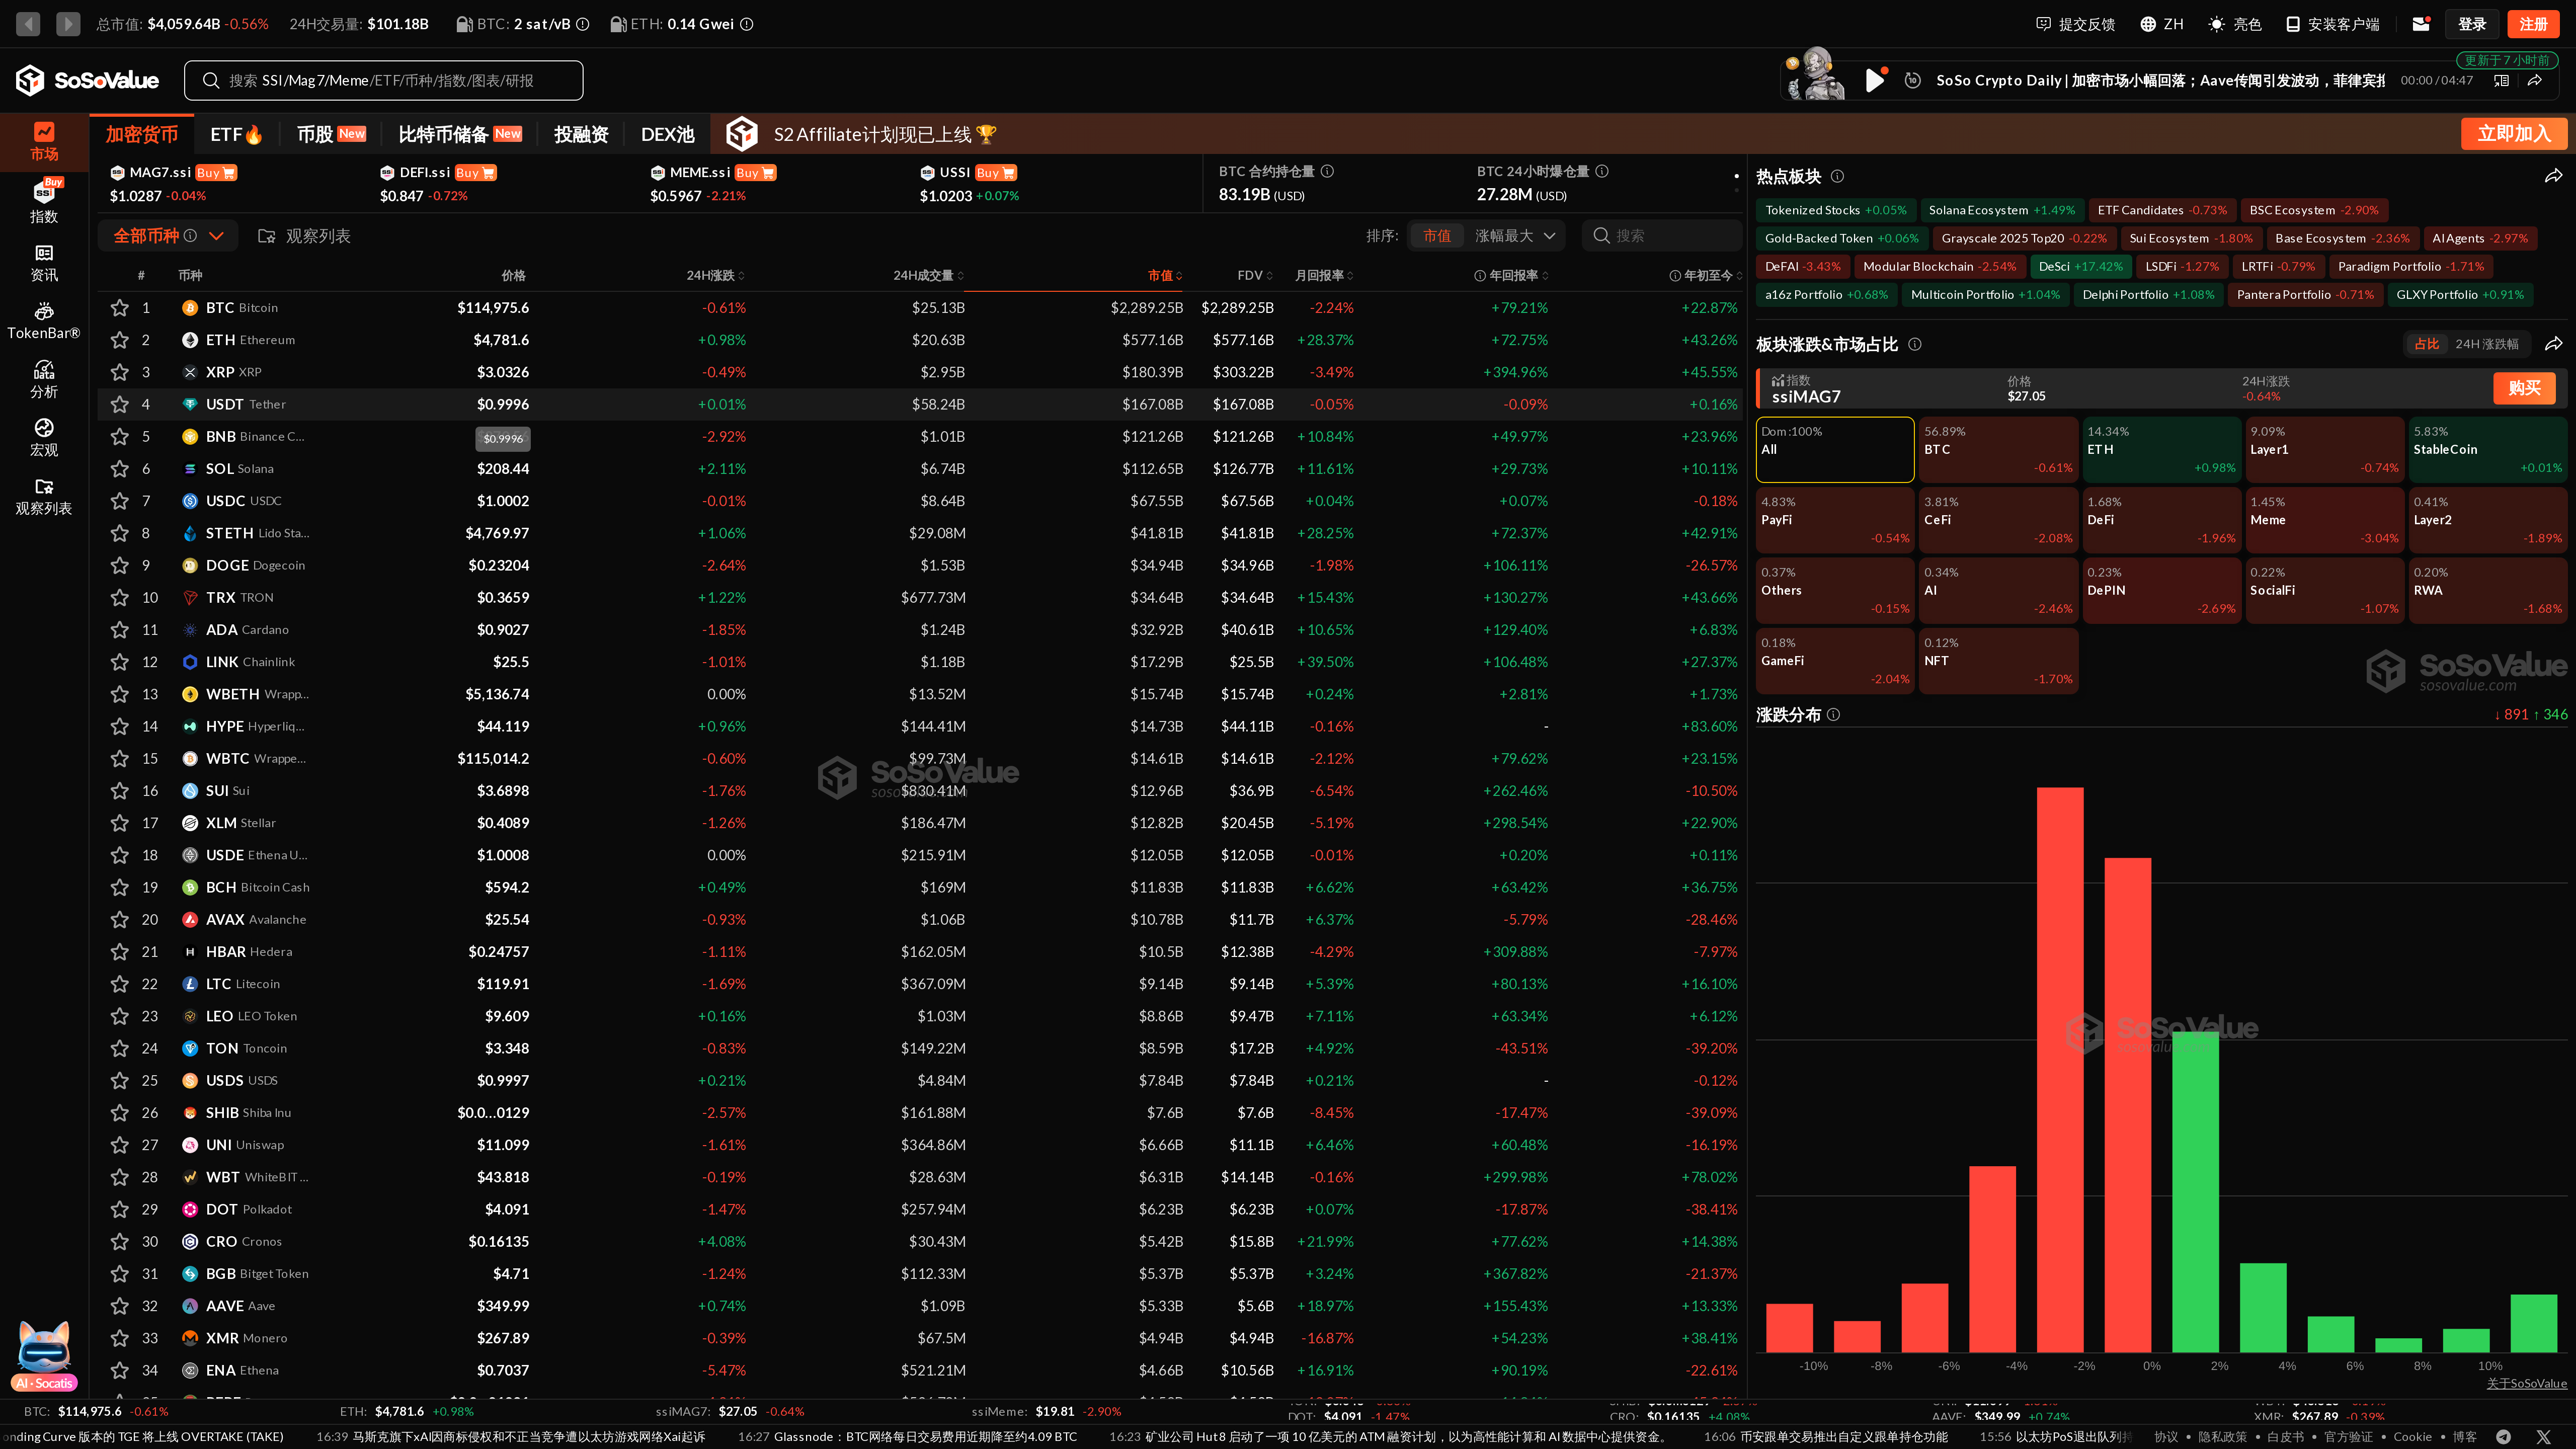This screenshot has height=1449, width=2576.
Task: Sort table by 月回报率 column
Action: click(1324, 275)
